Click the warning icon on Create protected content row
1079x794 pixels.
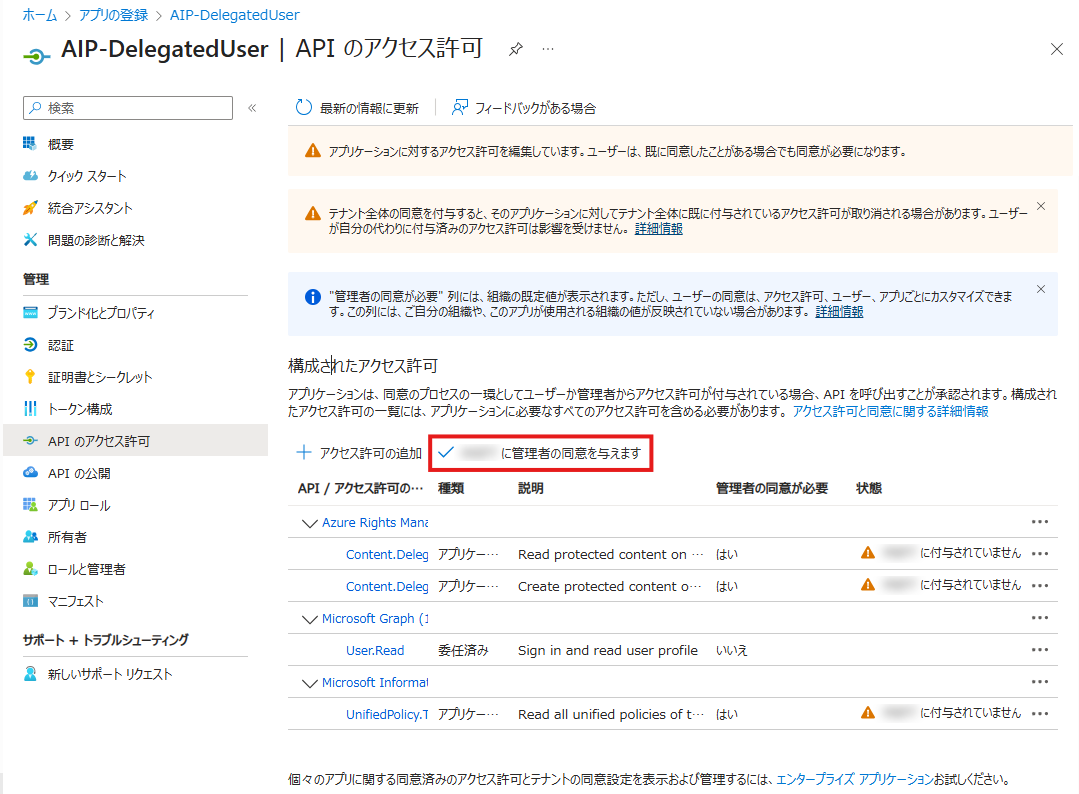tap(868, 585)
